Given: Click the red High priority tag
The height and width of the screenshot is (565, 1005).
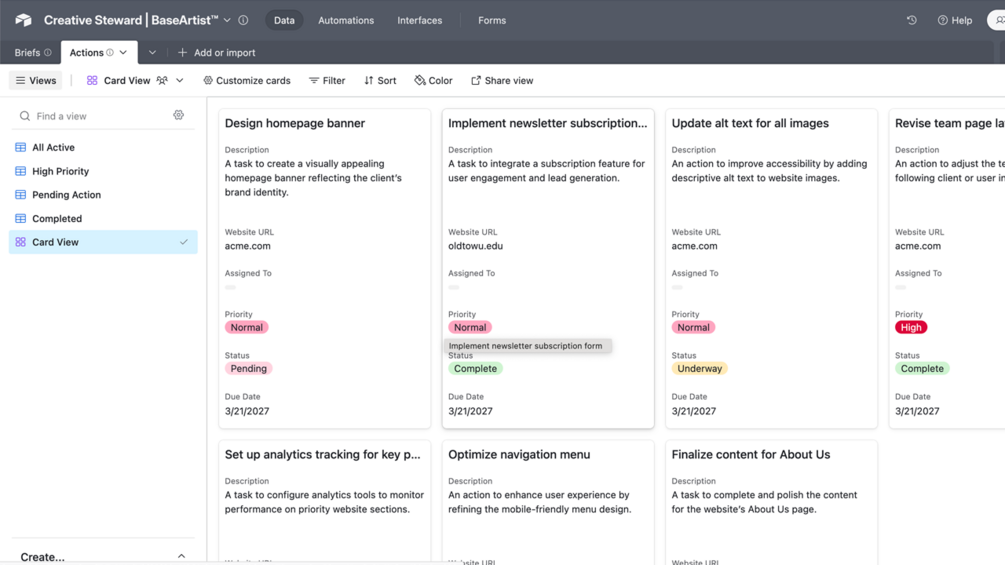Looking at the screenshot, I should (910, 327).
